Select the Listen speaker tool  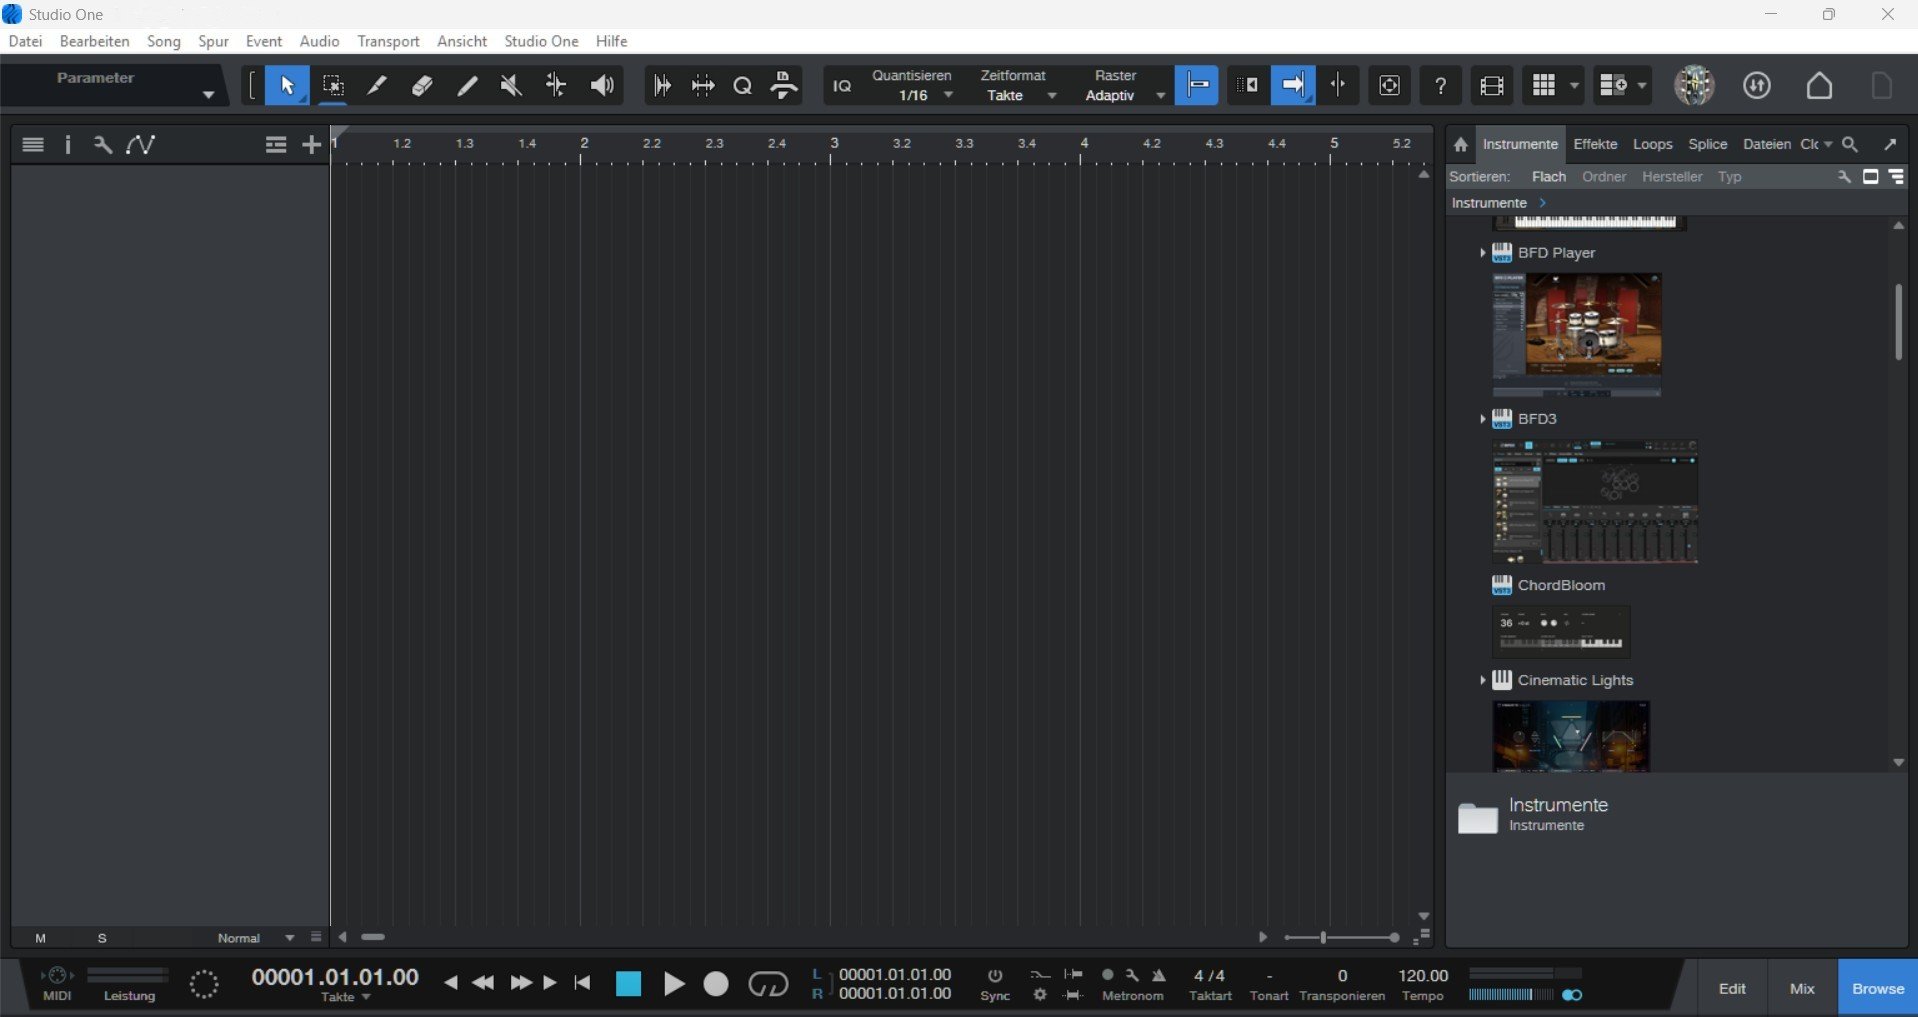(x=601, y=86)
